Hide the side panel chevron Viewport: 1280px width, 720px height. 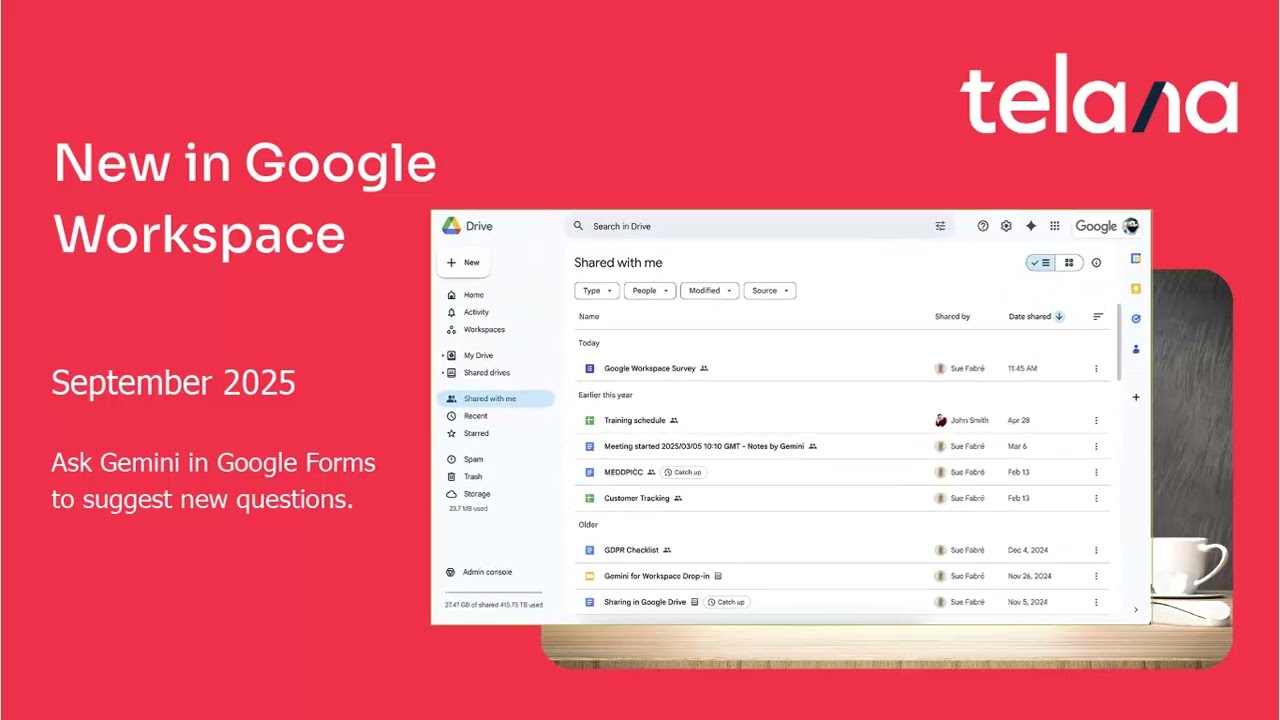pos(1135,609)
